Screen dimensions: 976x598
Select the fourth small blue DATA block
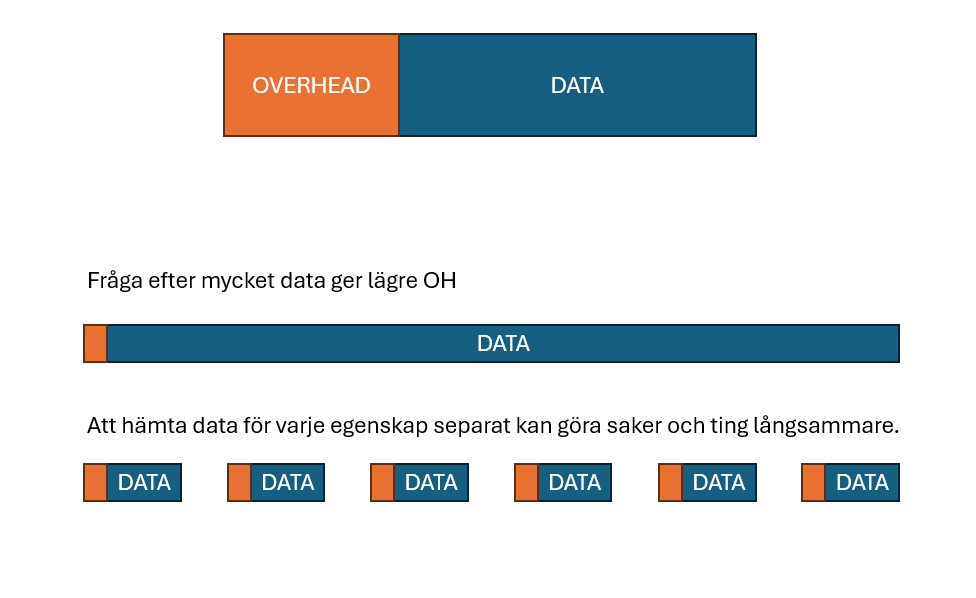pos(574,482)
